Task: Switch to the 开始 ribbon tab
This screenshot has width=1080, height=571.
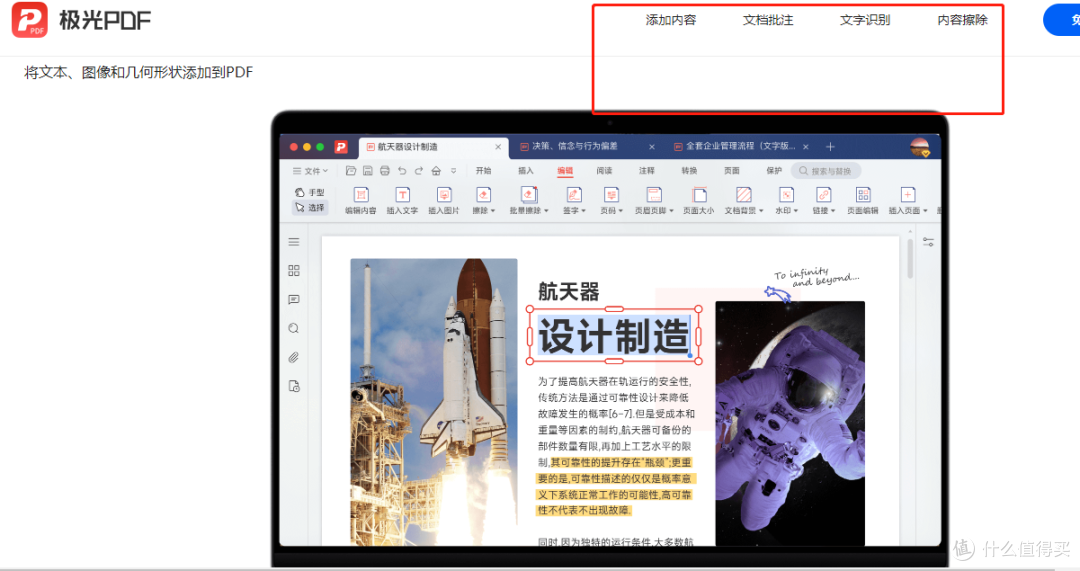Action: click(484, 171)
